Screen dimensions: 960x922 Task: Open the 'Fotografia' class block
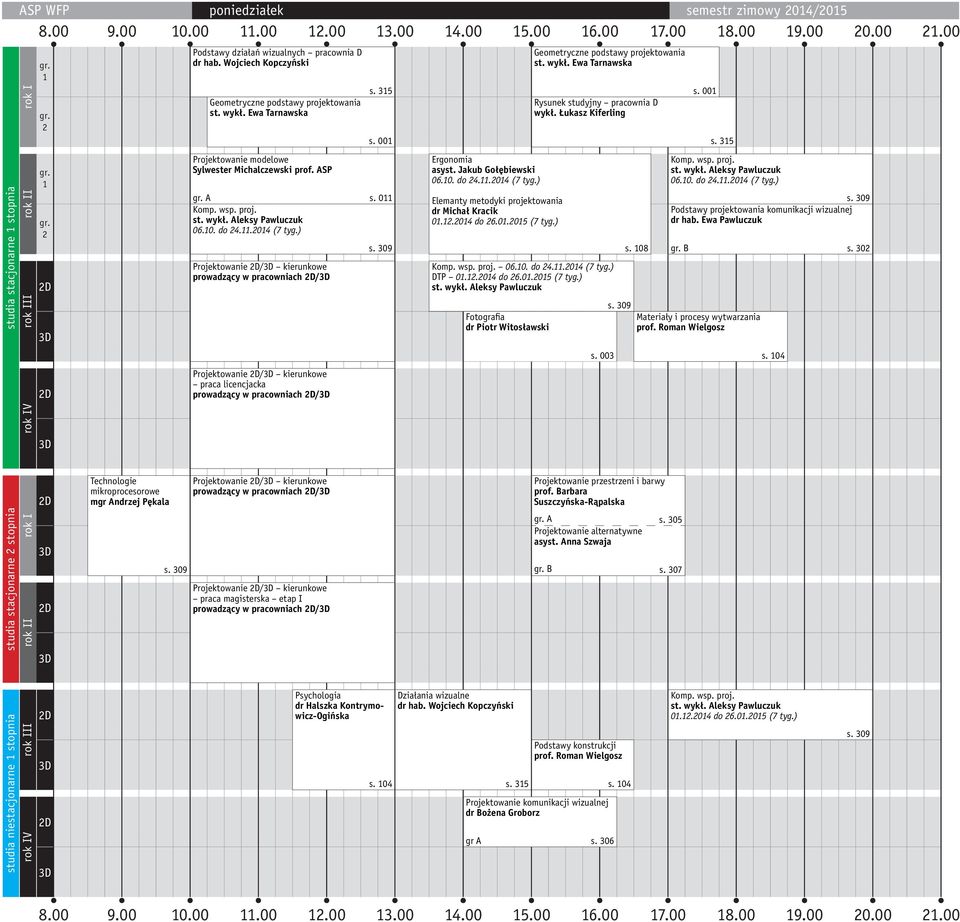click(539, 336)
